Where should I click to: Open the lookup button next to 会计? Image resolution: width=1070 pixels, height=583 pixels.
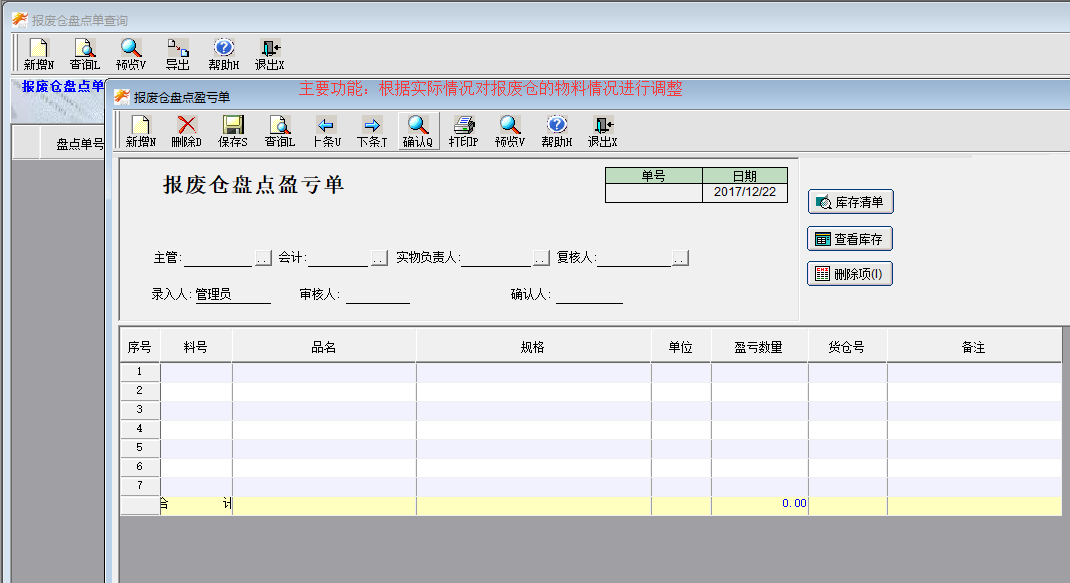379,258
